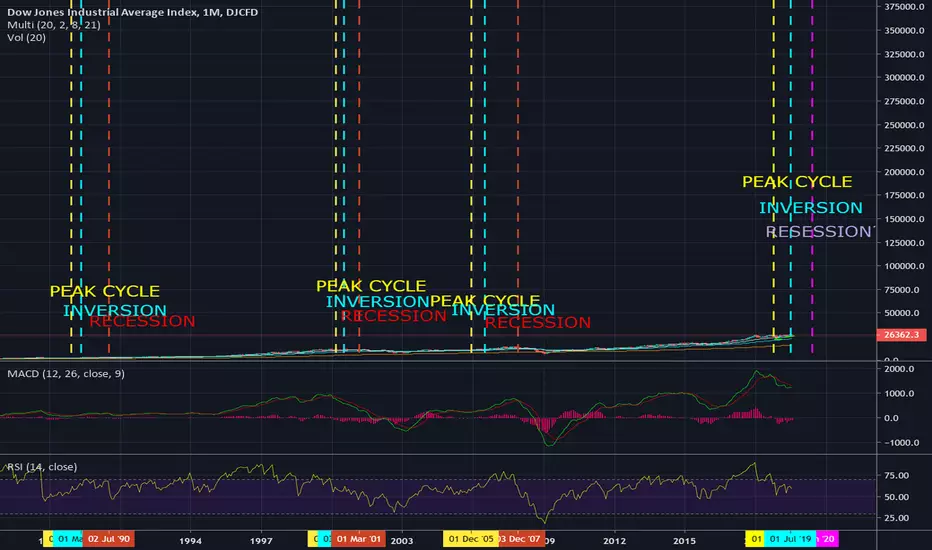Click the 200000.0 price axis label
This screenshot has height=550, width=932.
pyautogui.click(x=904, y=172)
